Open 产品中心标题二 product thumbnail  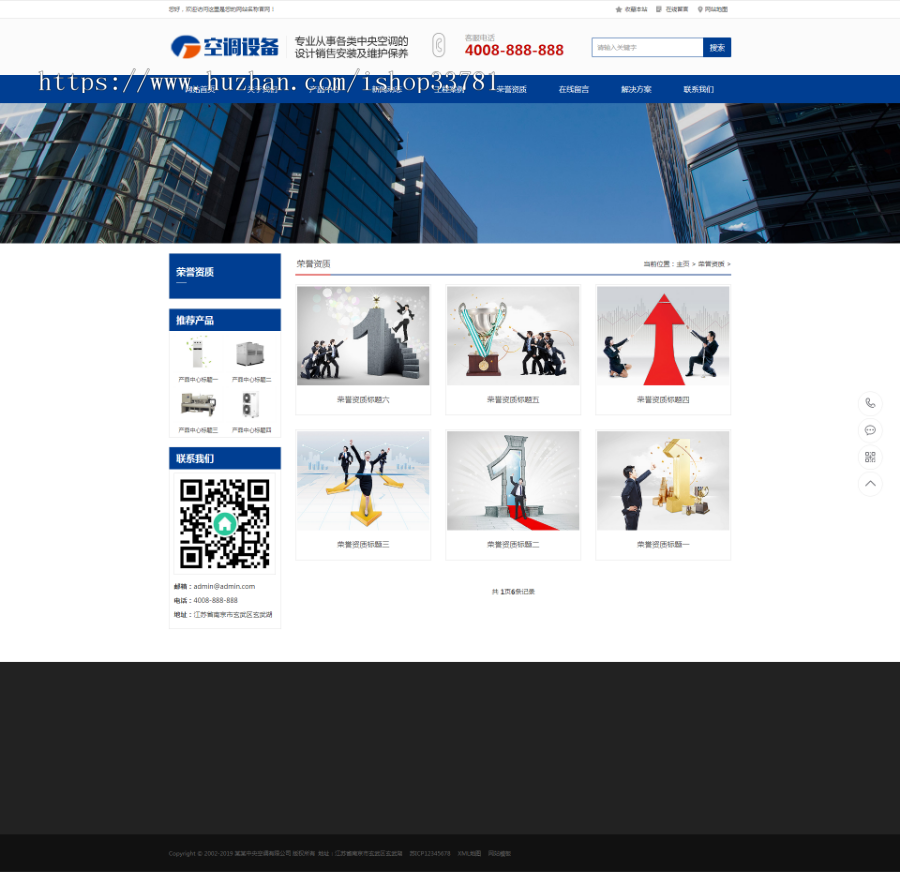point(251,353)
